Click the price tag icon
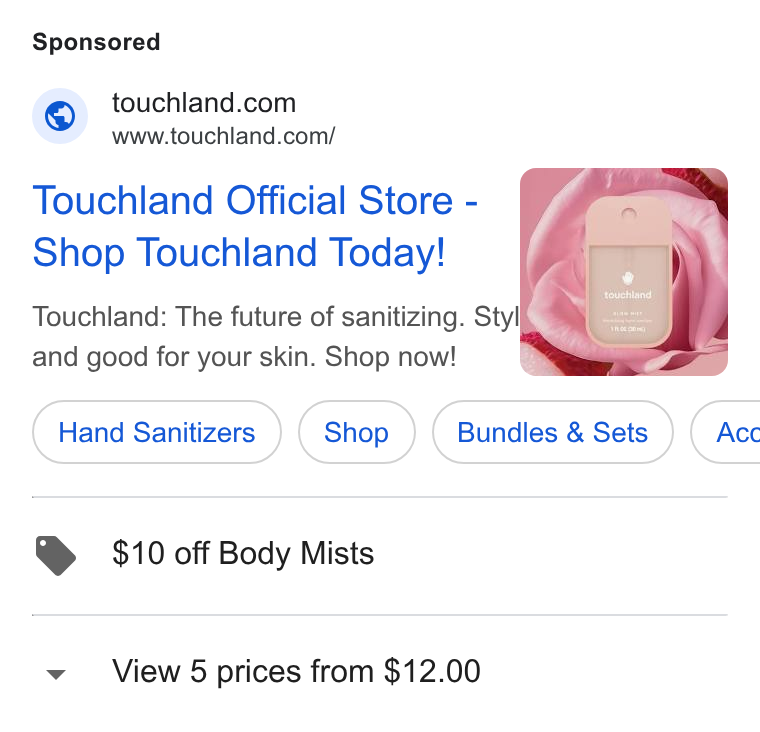This screenshot has width=760, height=732. (56, 556)
